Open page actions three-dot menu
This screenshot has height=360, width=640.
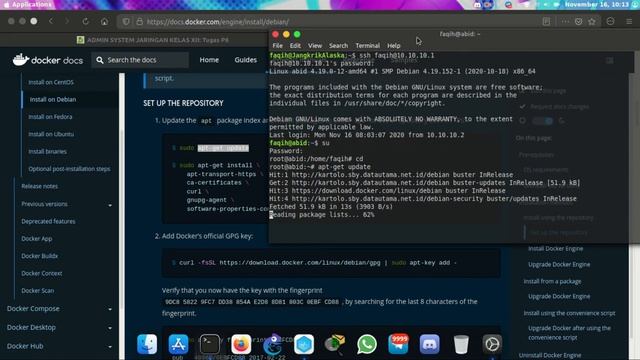pyautogui.click(x=565, y=22)
